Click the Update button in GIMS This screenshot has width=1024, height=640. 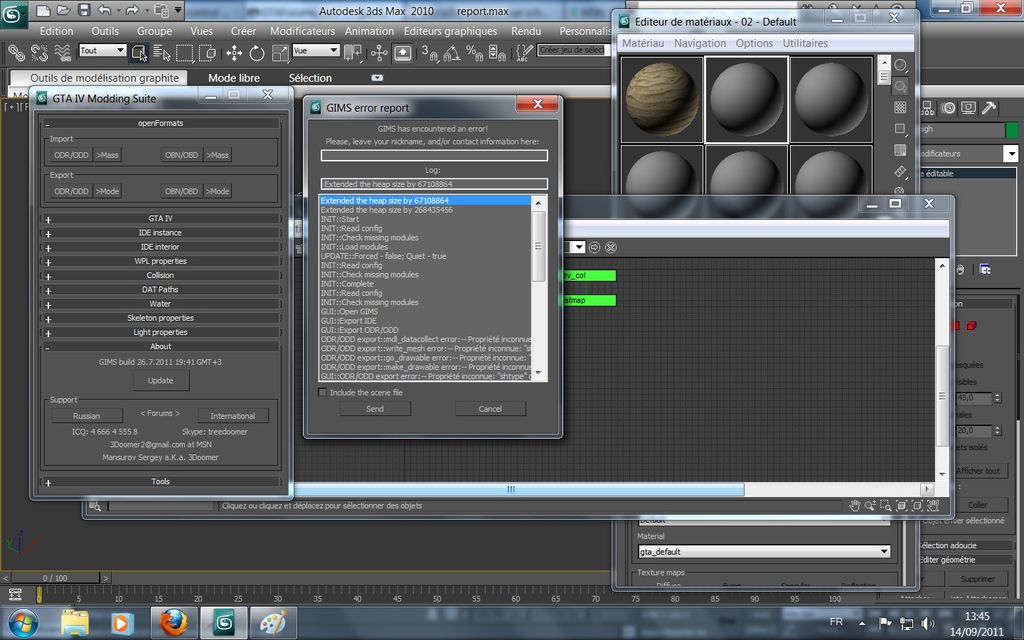160,380
